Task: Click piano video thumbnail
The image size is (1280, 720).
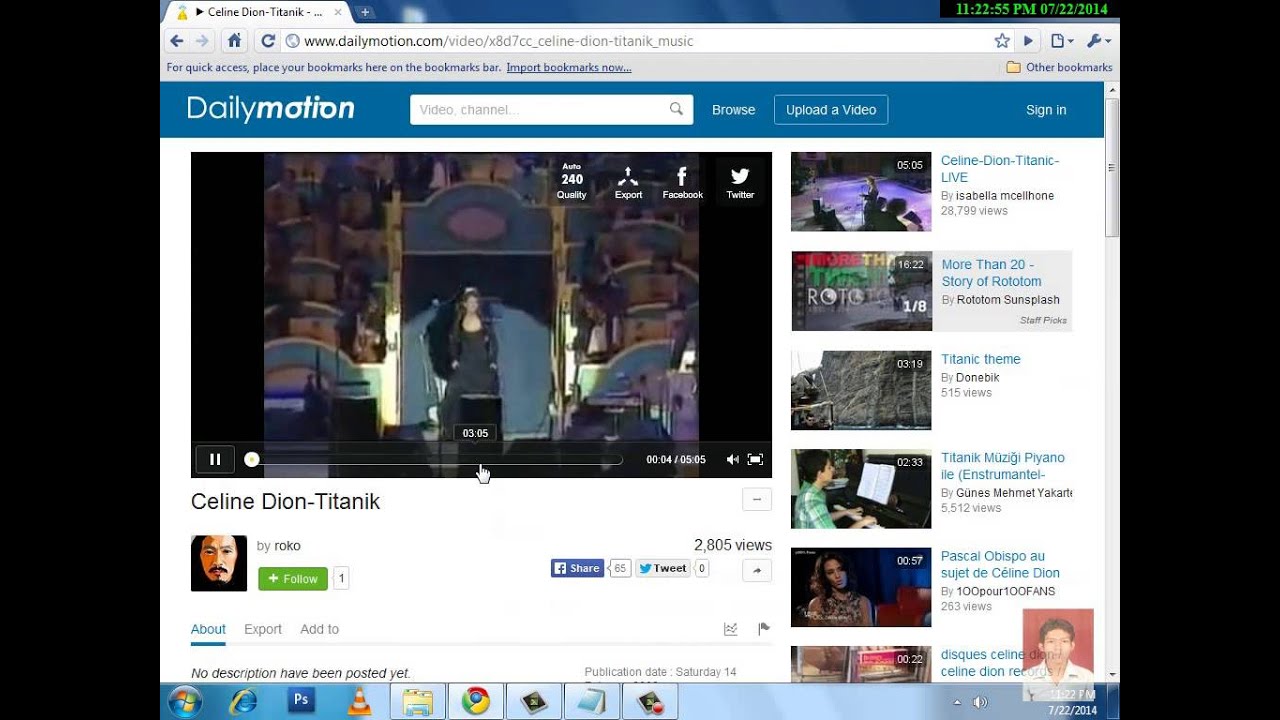Action: pos(861,489)
